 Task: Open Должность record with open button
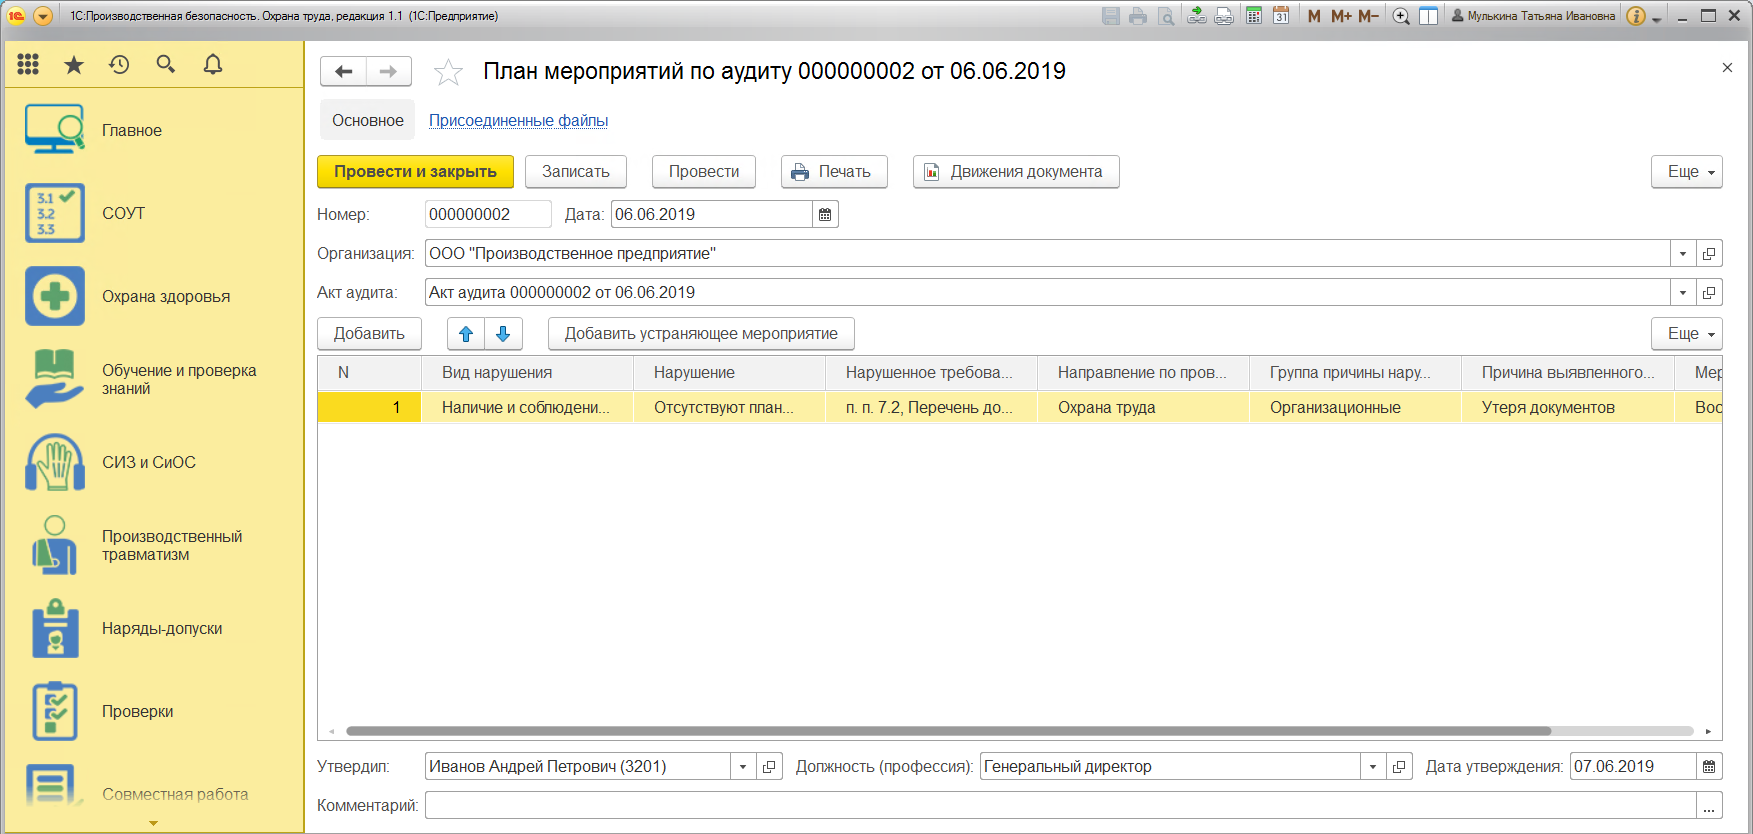coord(1399,767)
